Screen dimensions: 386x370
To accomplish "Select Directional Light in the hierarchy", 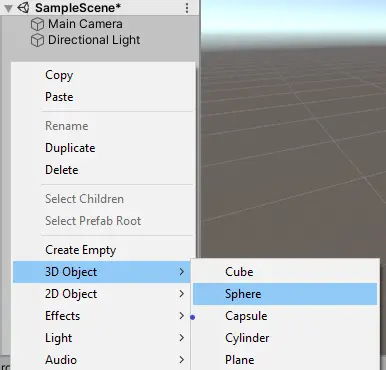I will click(94, 40).
